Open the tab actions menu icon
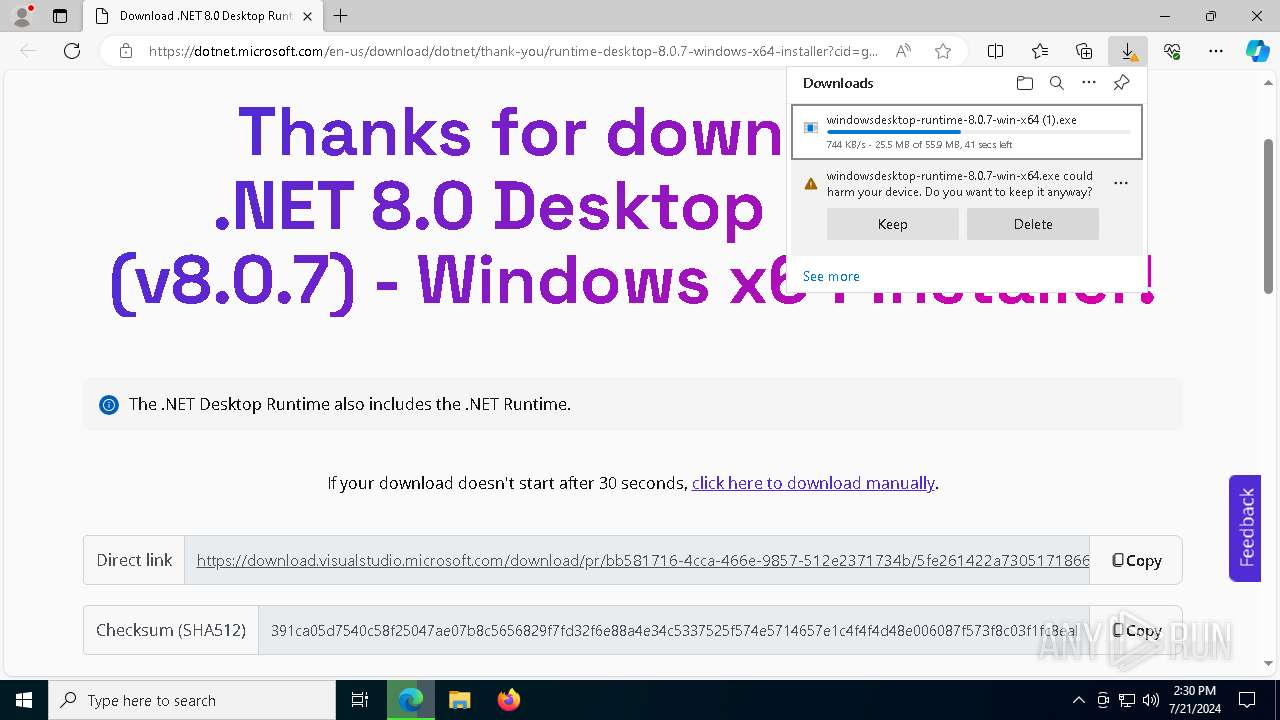Screen dimensions: 1280x720 (60, 16)
